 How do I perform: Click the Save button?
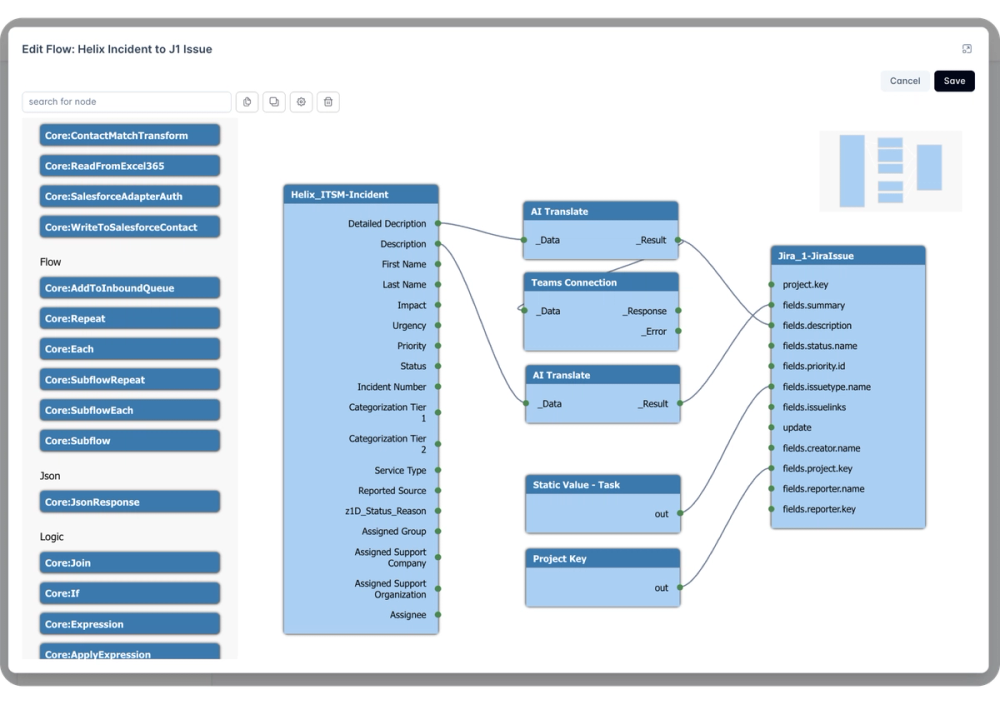pos(954,81)
